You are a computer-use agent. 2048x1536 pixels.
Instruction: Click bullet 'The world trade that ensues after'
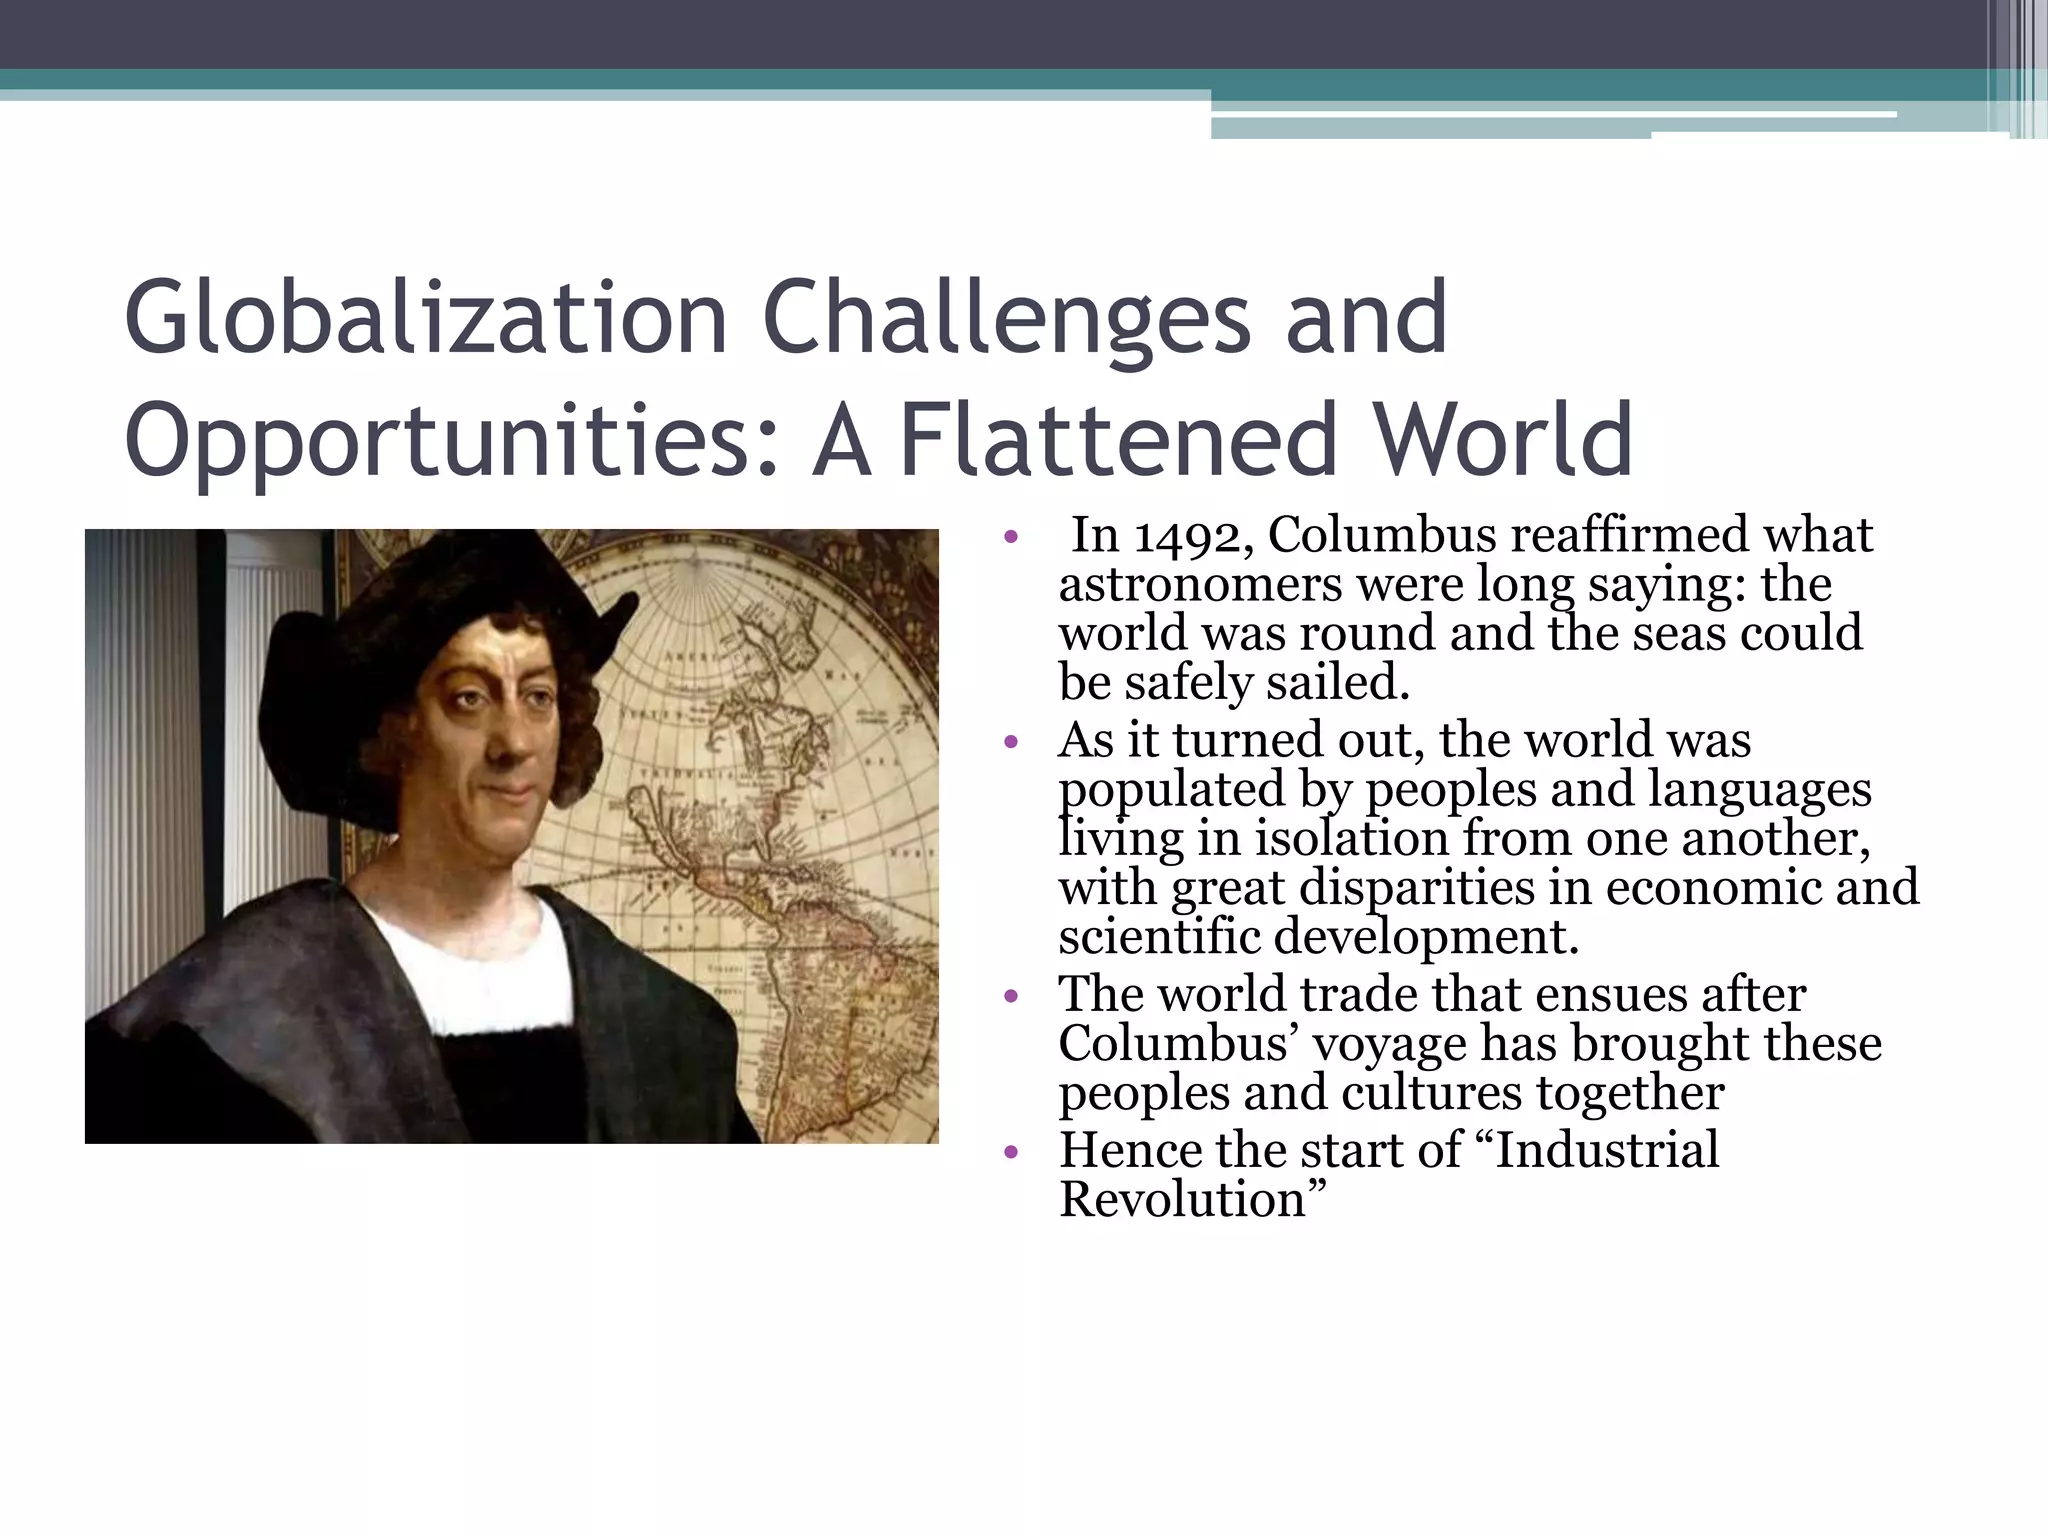pyautogui.click(x=1433, y=994)
